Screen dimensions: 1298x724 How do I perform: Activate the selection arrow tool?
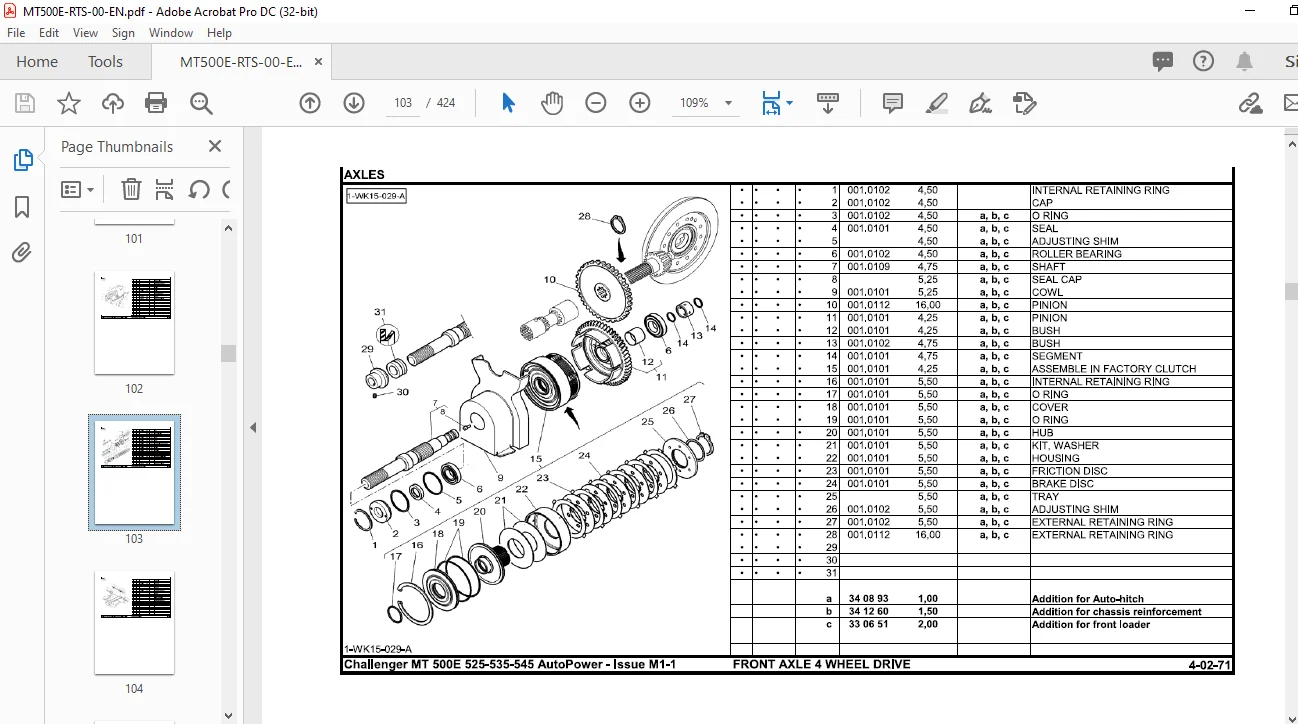508,103
